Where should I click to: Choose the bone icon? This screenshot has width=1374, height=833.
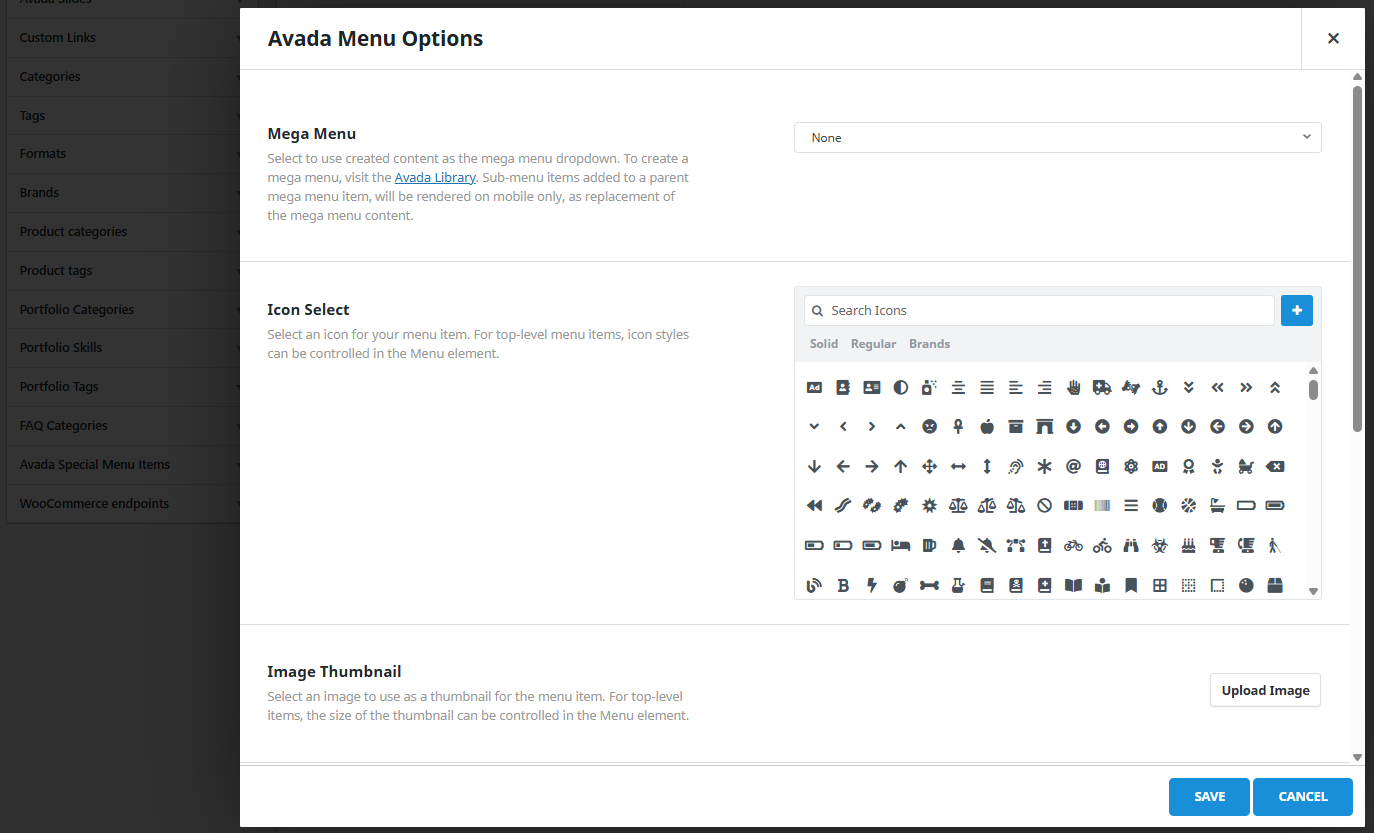click(x=929, y=585)
